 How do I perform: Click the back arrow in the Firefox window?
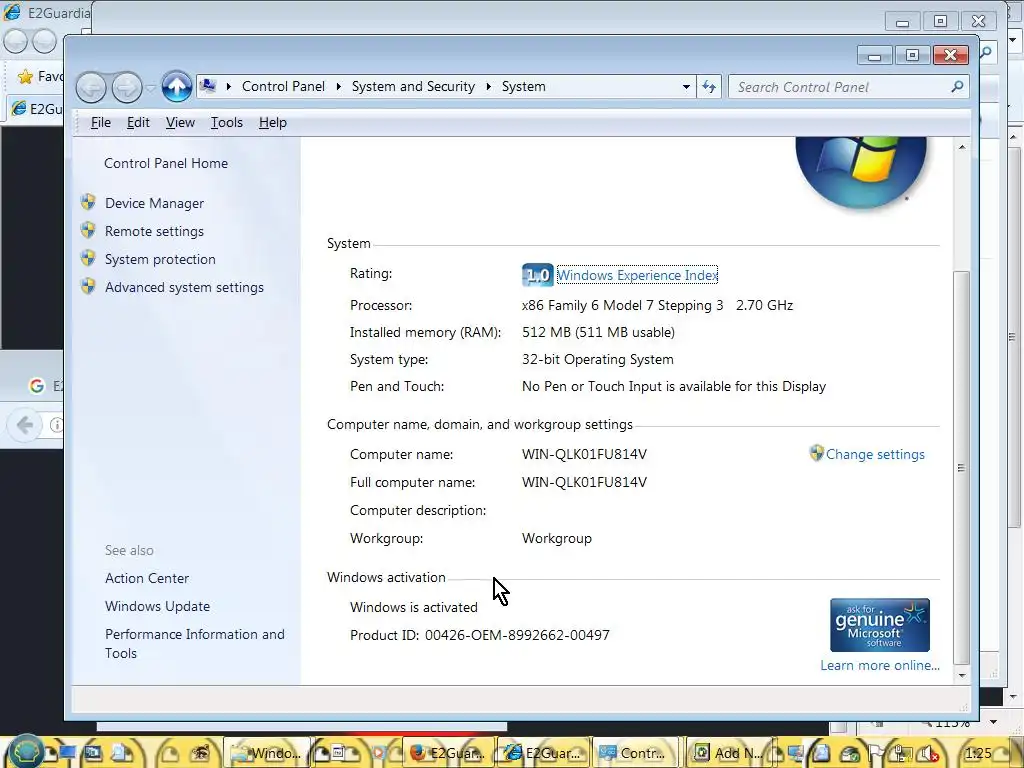click(x=25, y=425)
